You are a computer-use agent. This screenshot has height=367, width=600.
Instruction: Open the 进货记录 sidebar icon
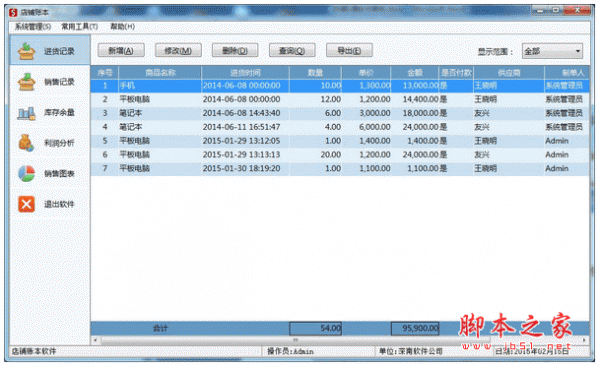[x=26, y=51]
